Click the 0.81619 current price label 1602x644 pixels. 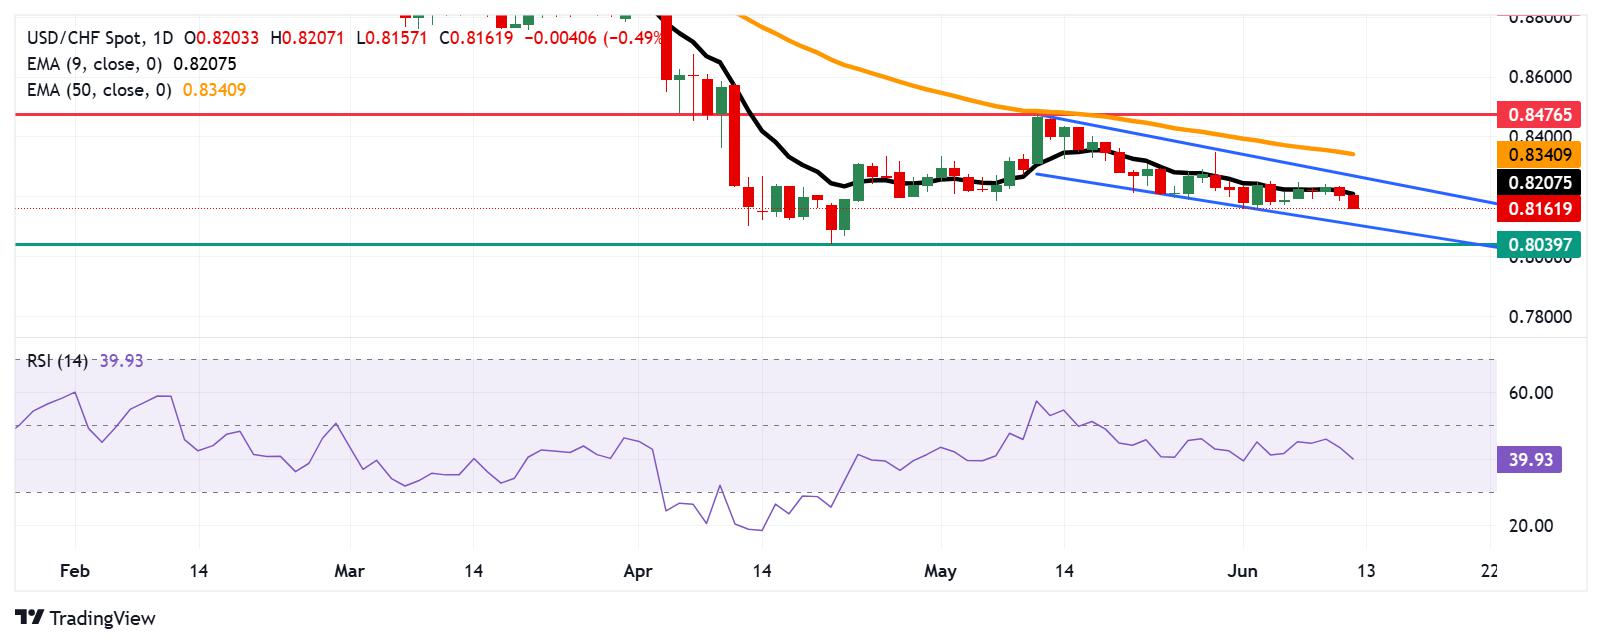(x=1539, y=209)
